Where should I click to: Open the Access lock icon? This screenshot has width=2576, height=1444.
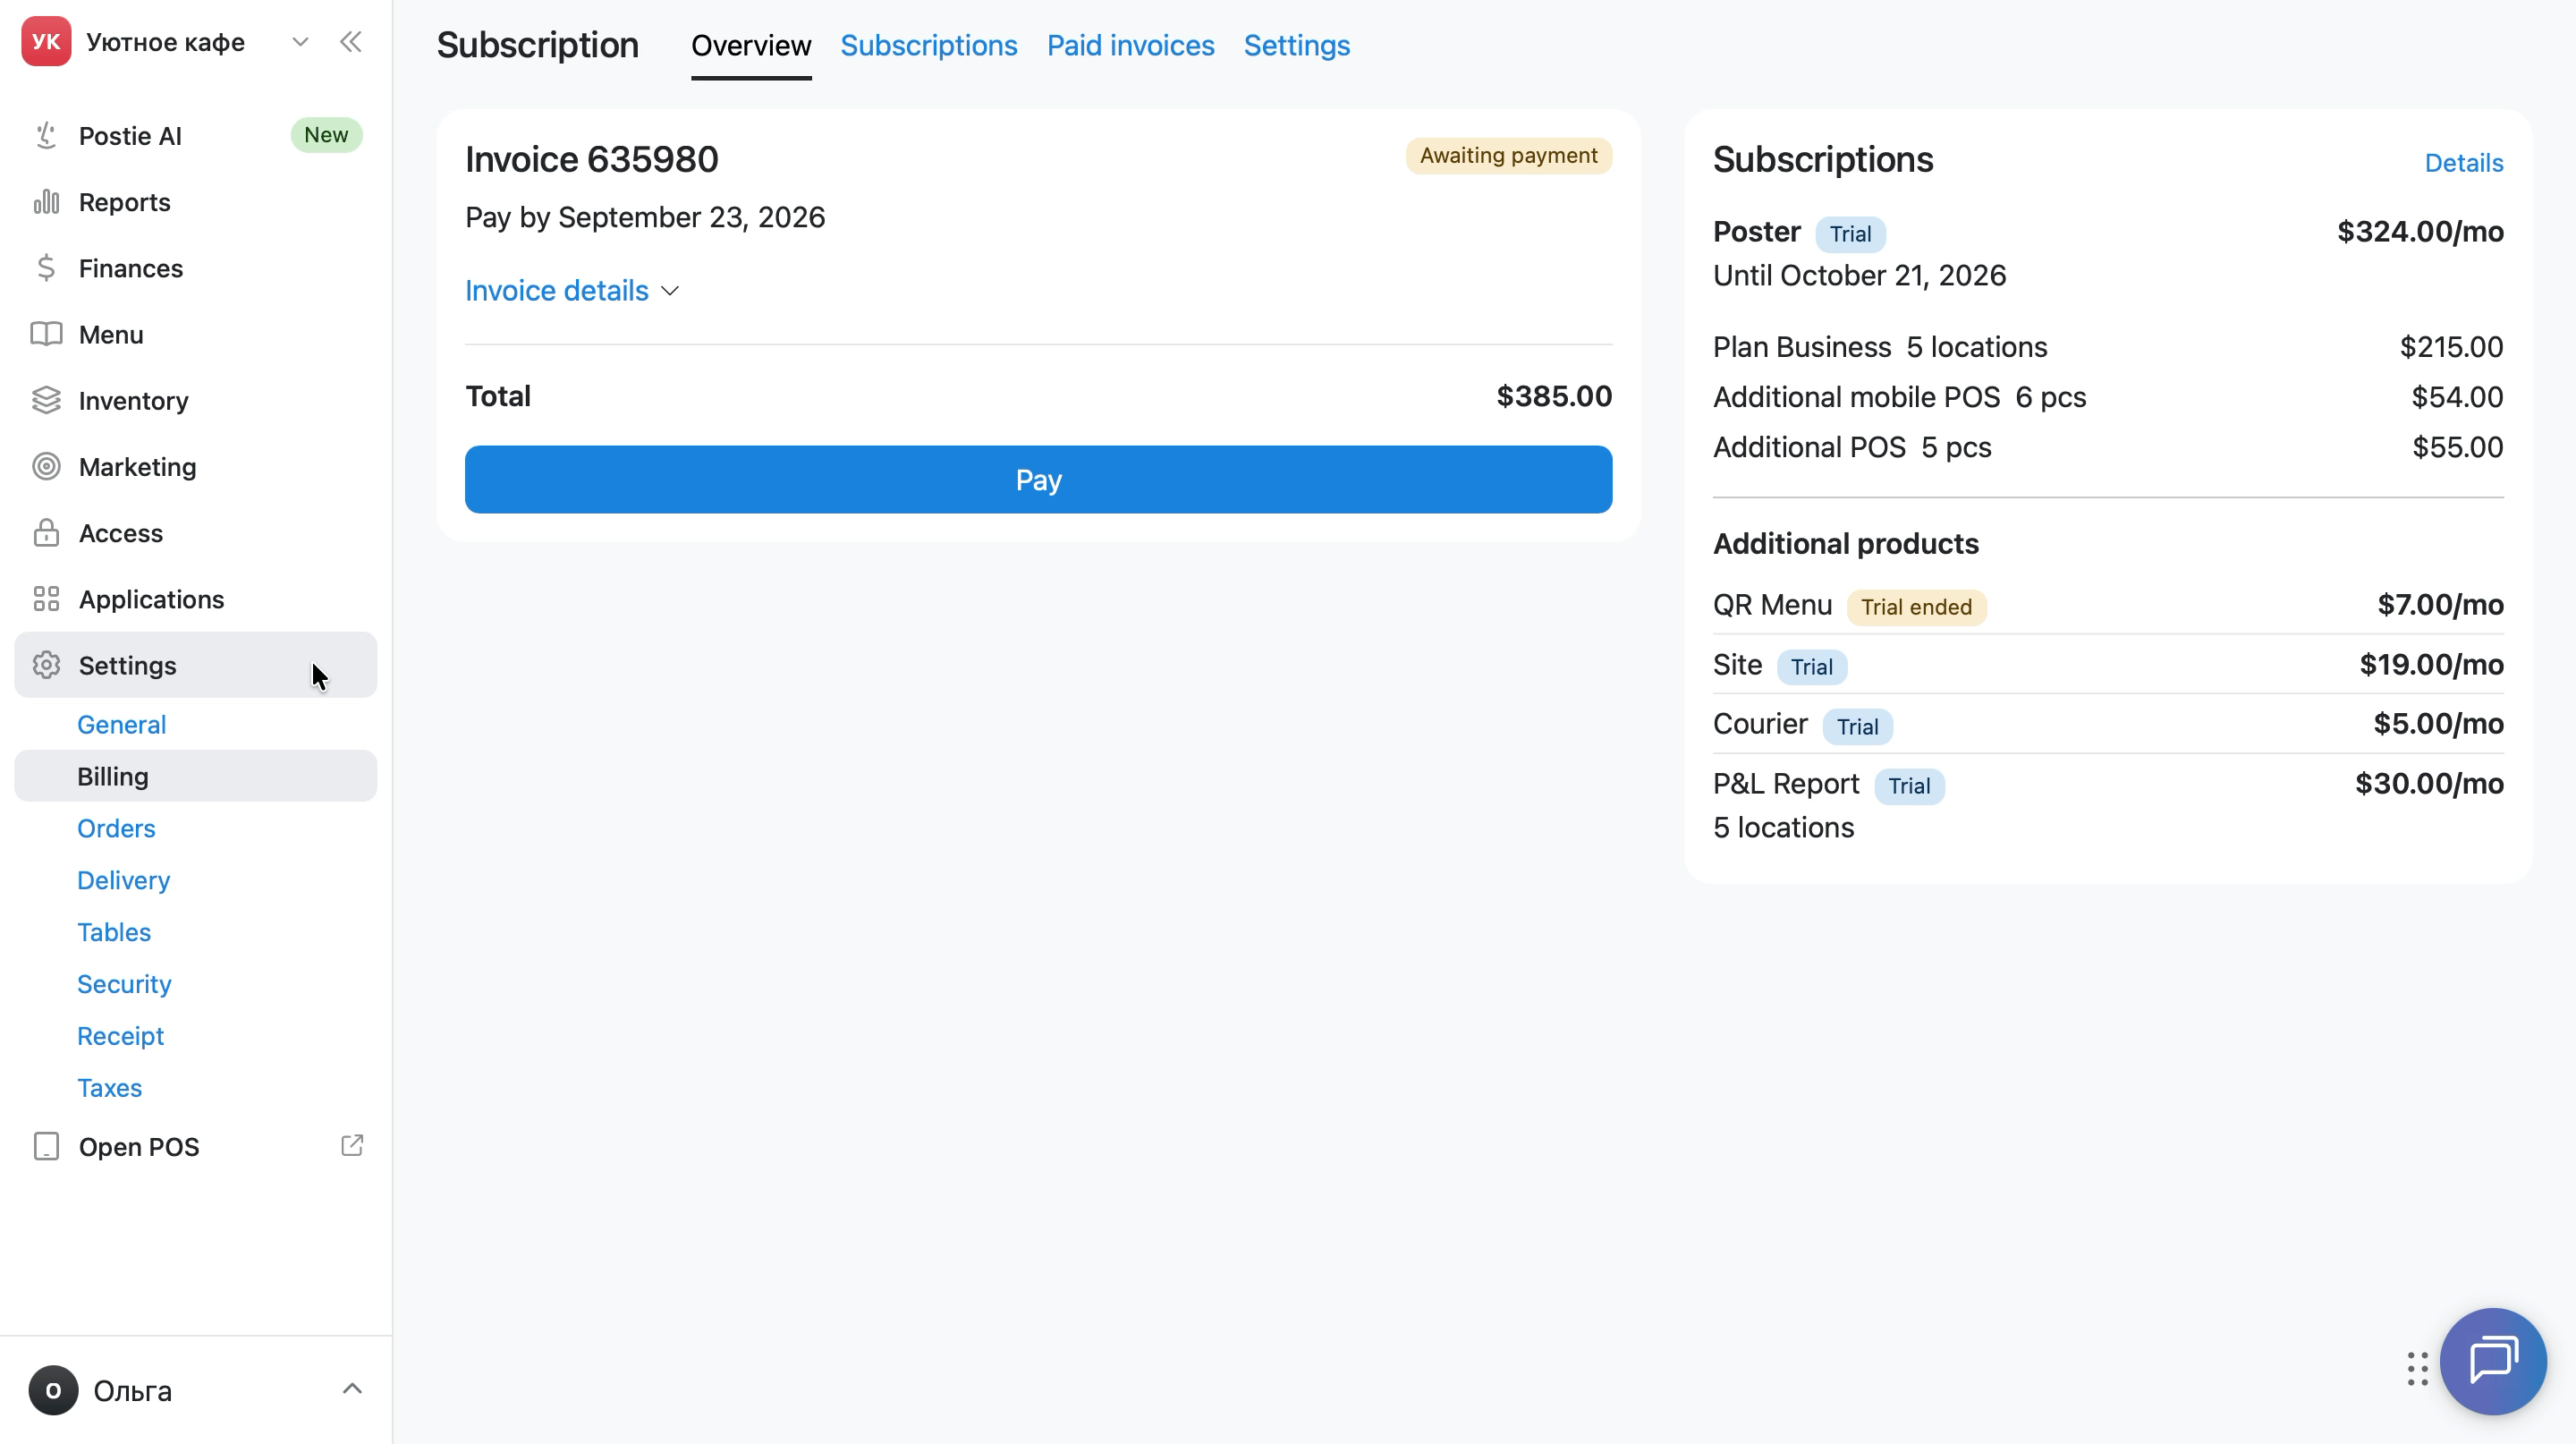coord(46,533)
